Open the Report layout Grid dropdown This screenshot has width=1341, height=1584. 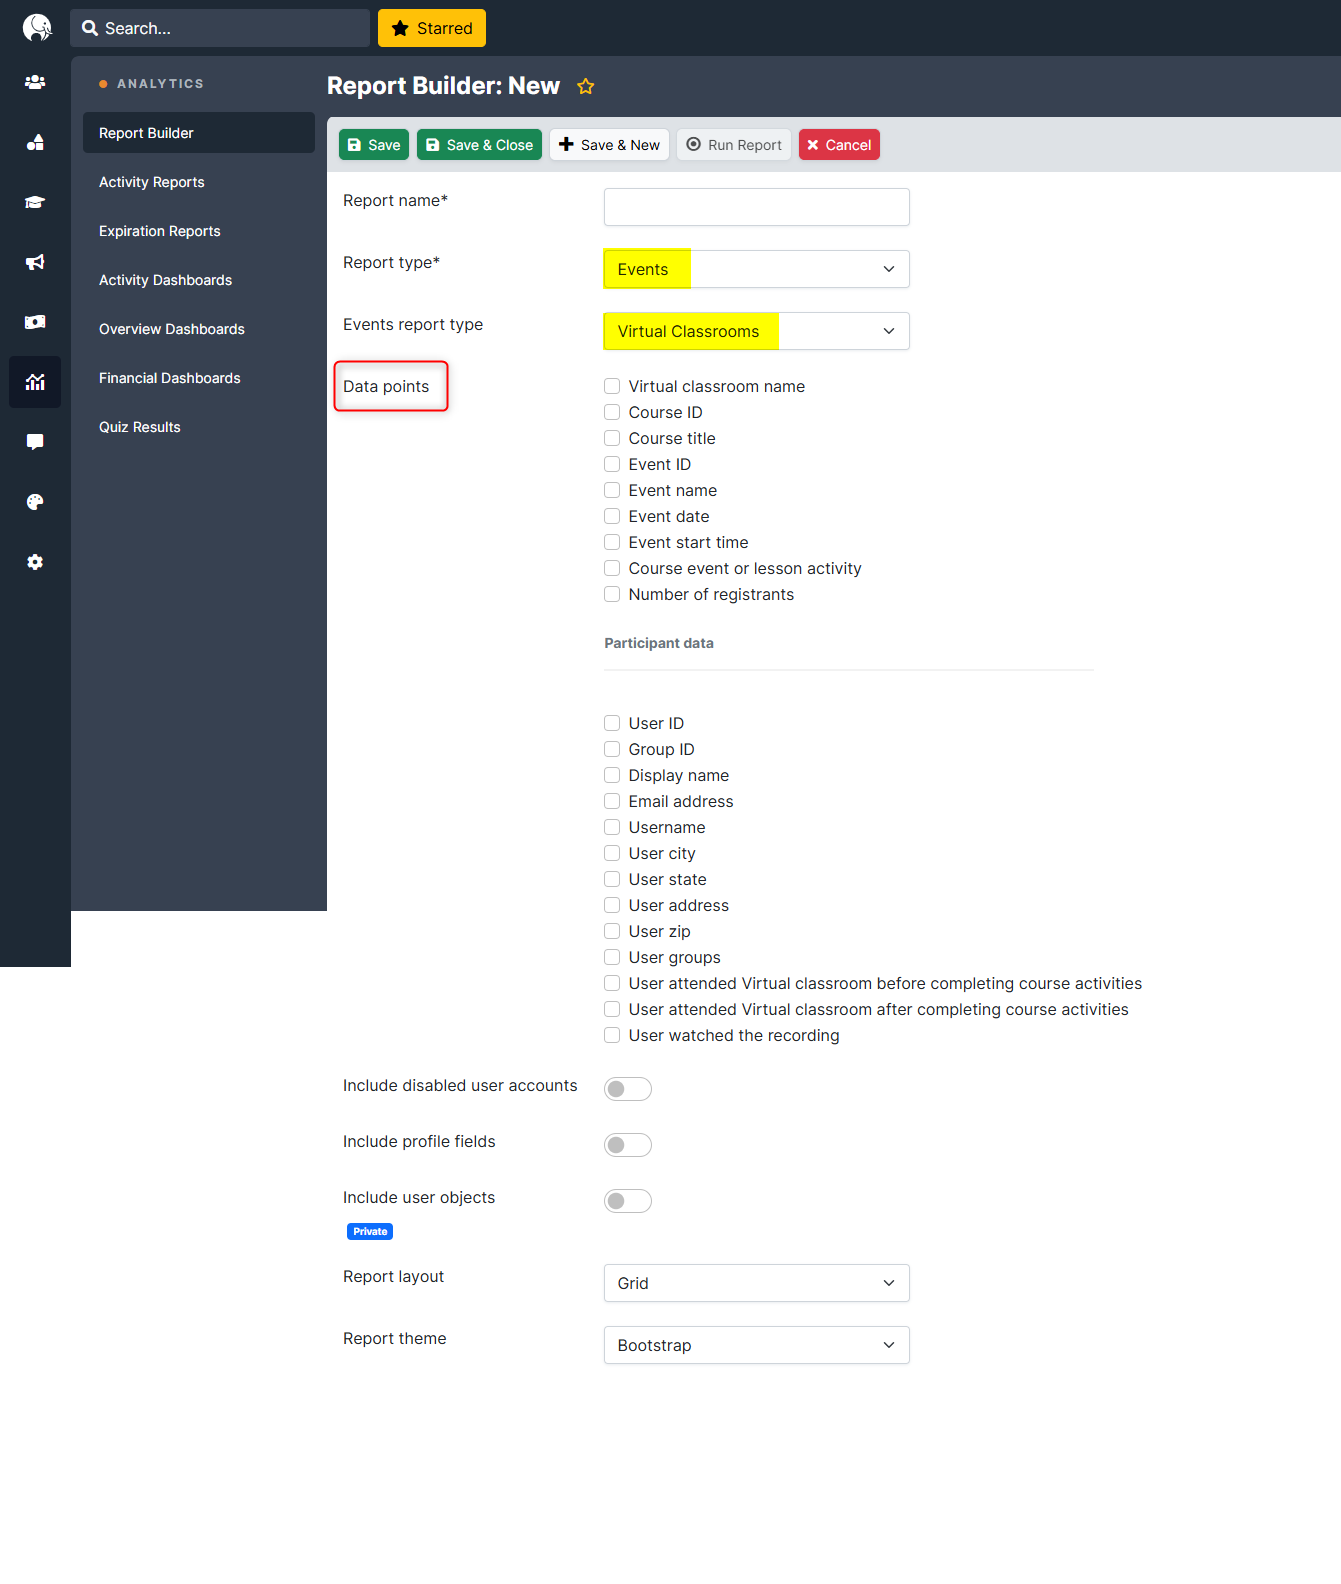click(x=756, y=1283)
